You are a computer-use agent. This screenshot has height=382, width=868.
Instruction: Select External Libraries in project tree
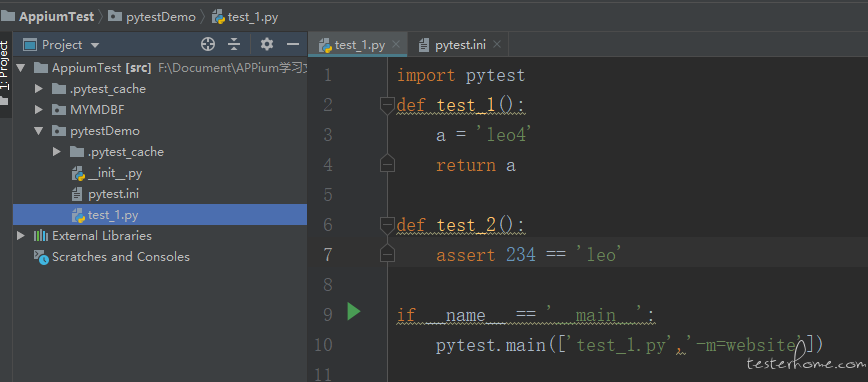point(101,236)
